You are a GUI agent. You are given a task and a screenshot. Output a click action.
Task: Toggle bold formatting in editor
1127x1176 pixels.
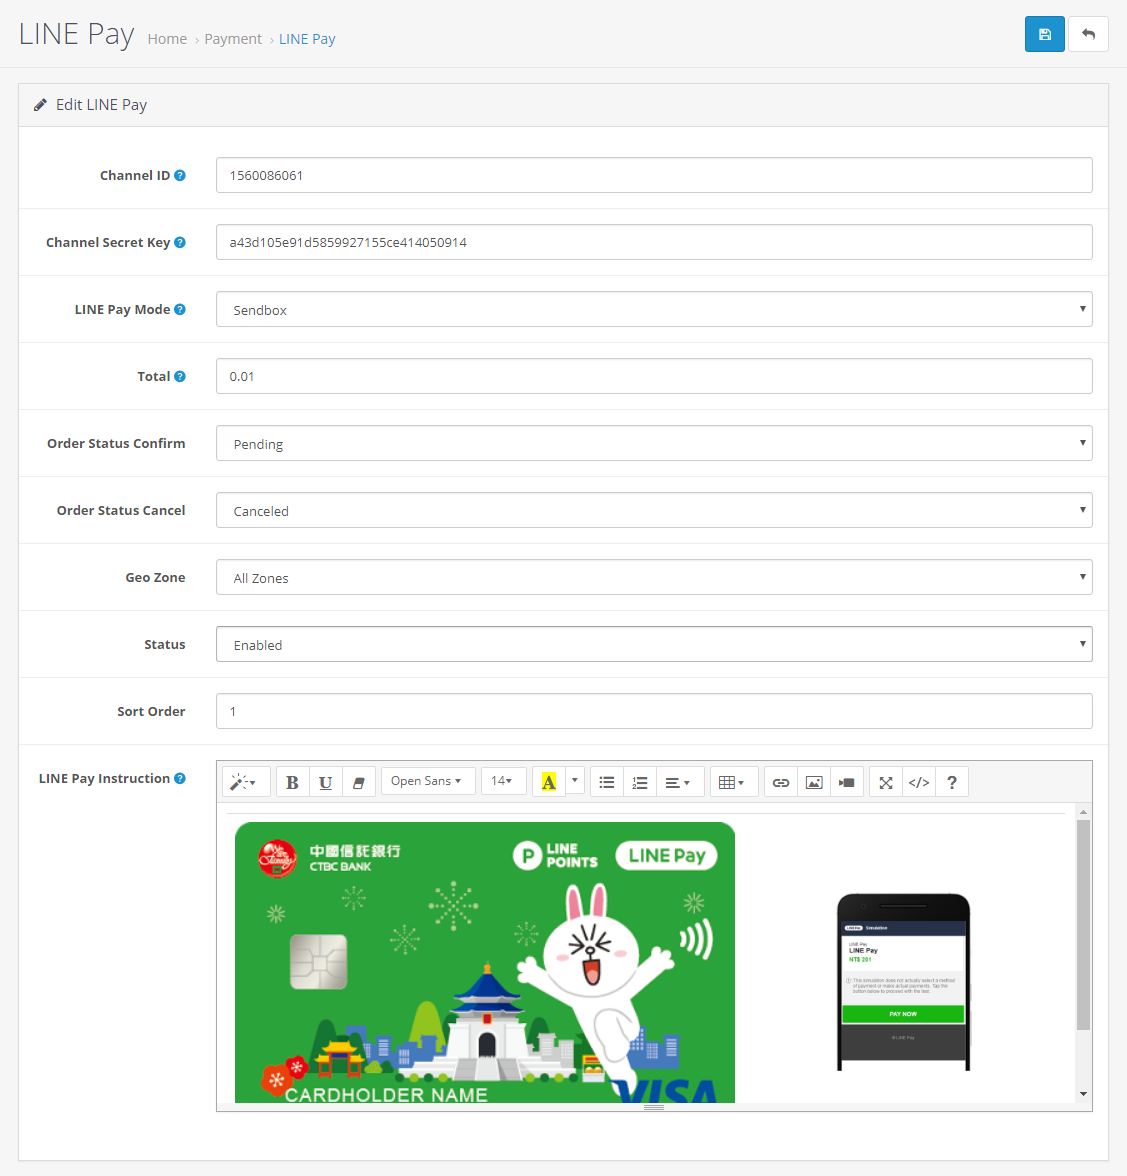click(292, 782)
